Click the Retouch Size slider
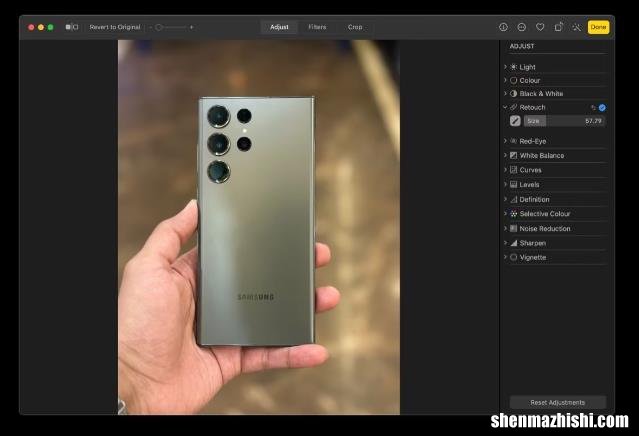Image resolution: width=639 pixels, height=436 pixels. (564, 121)
